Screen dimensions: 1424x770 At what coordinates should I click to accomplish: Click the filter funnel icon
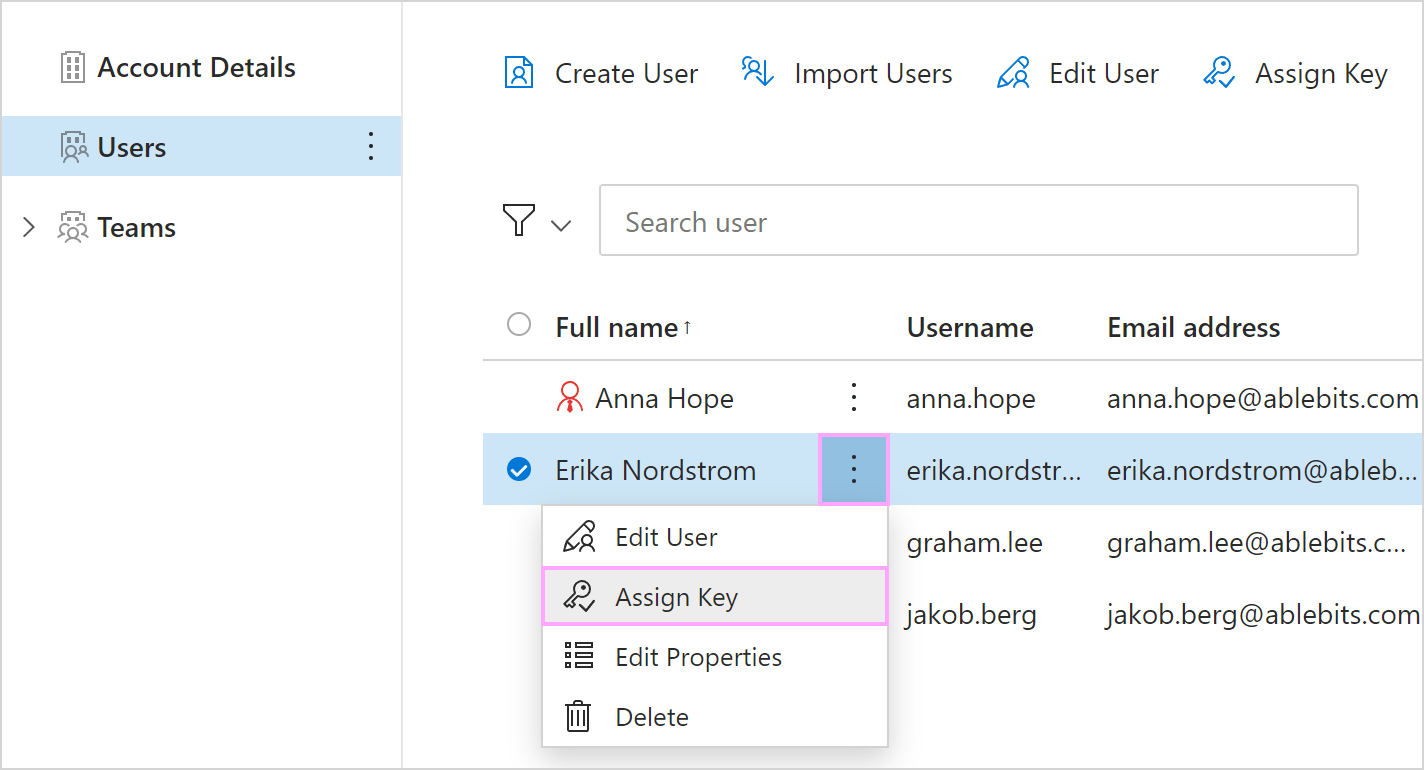pos(519,220)
